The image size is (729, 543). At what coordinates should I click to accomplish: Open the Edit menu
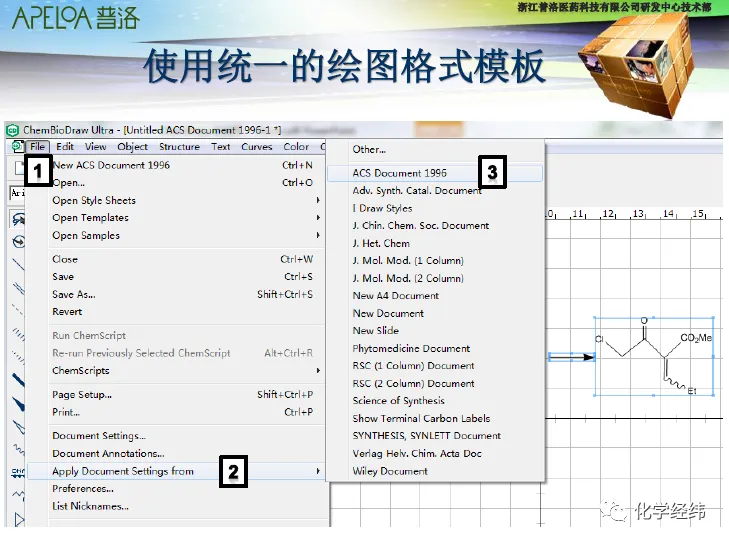pyautogui.click(x=65, y=147)
